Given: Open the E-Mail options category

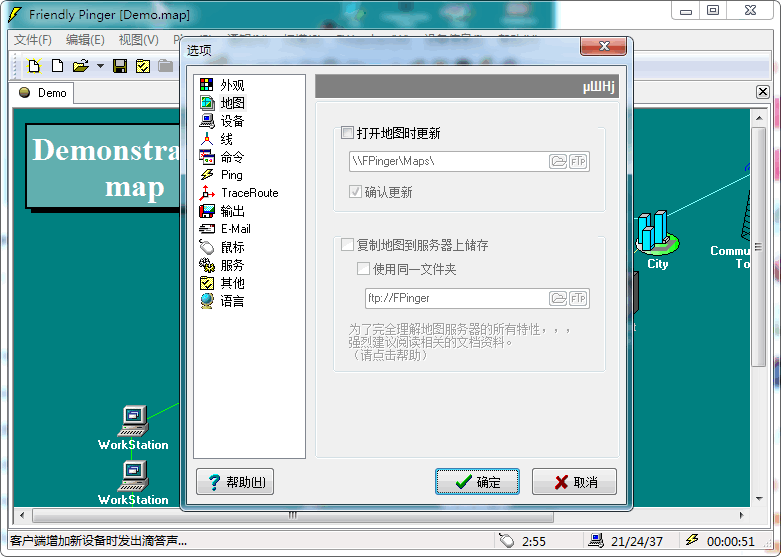Looking at the screenshot, I should coord(225,229).
